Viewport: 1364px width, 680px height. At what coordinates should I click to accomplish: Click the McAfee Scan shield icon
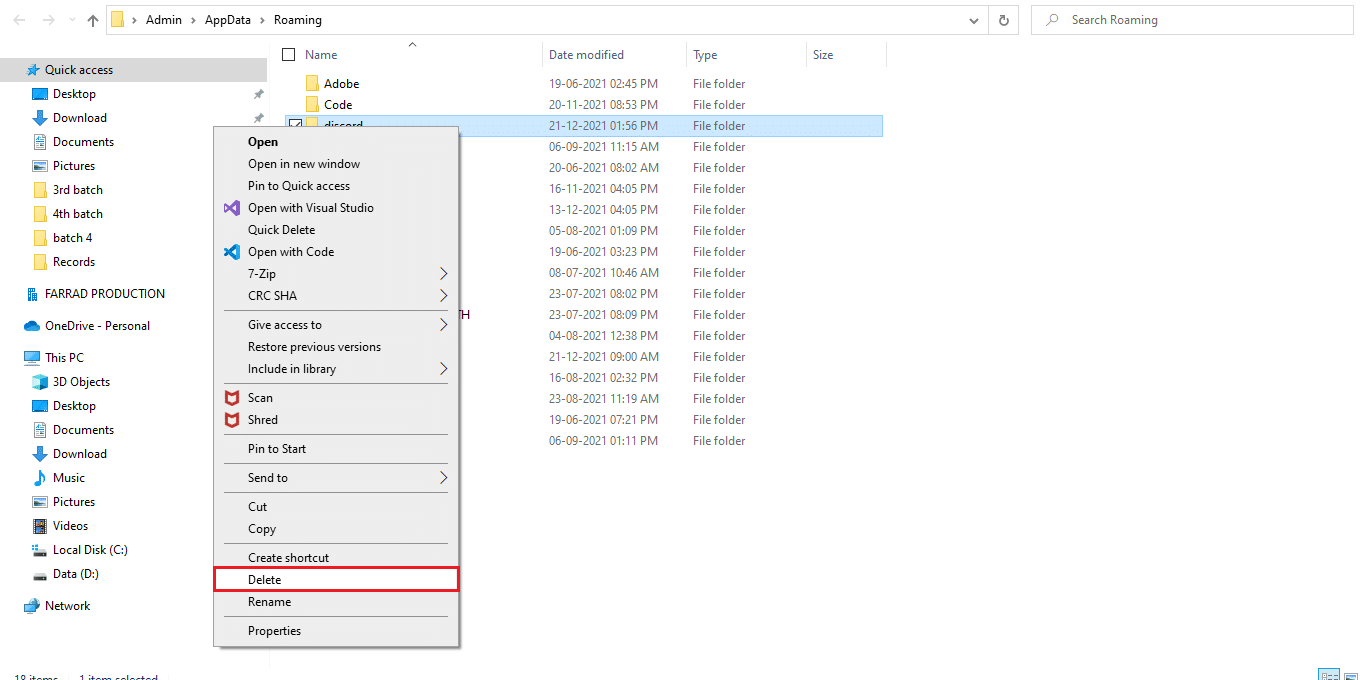(x=231, y=398)
